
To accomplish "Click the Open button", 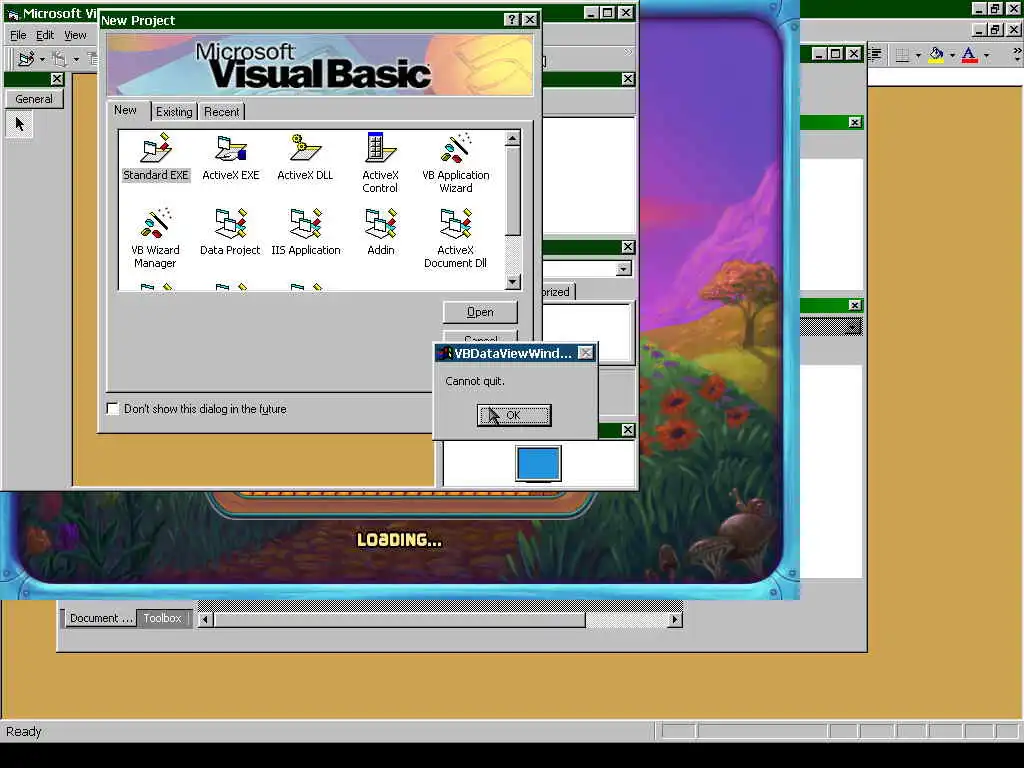I will tap(480, 312).
